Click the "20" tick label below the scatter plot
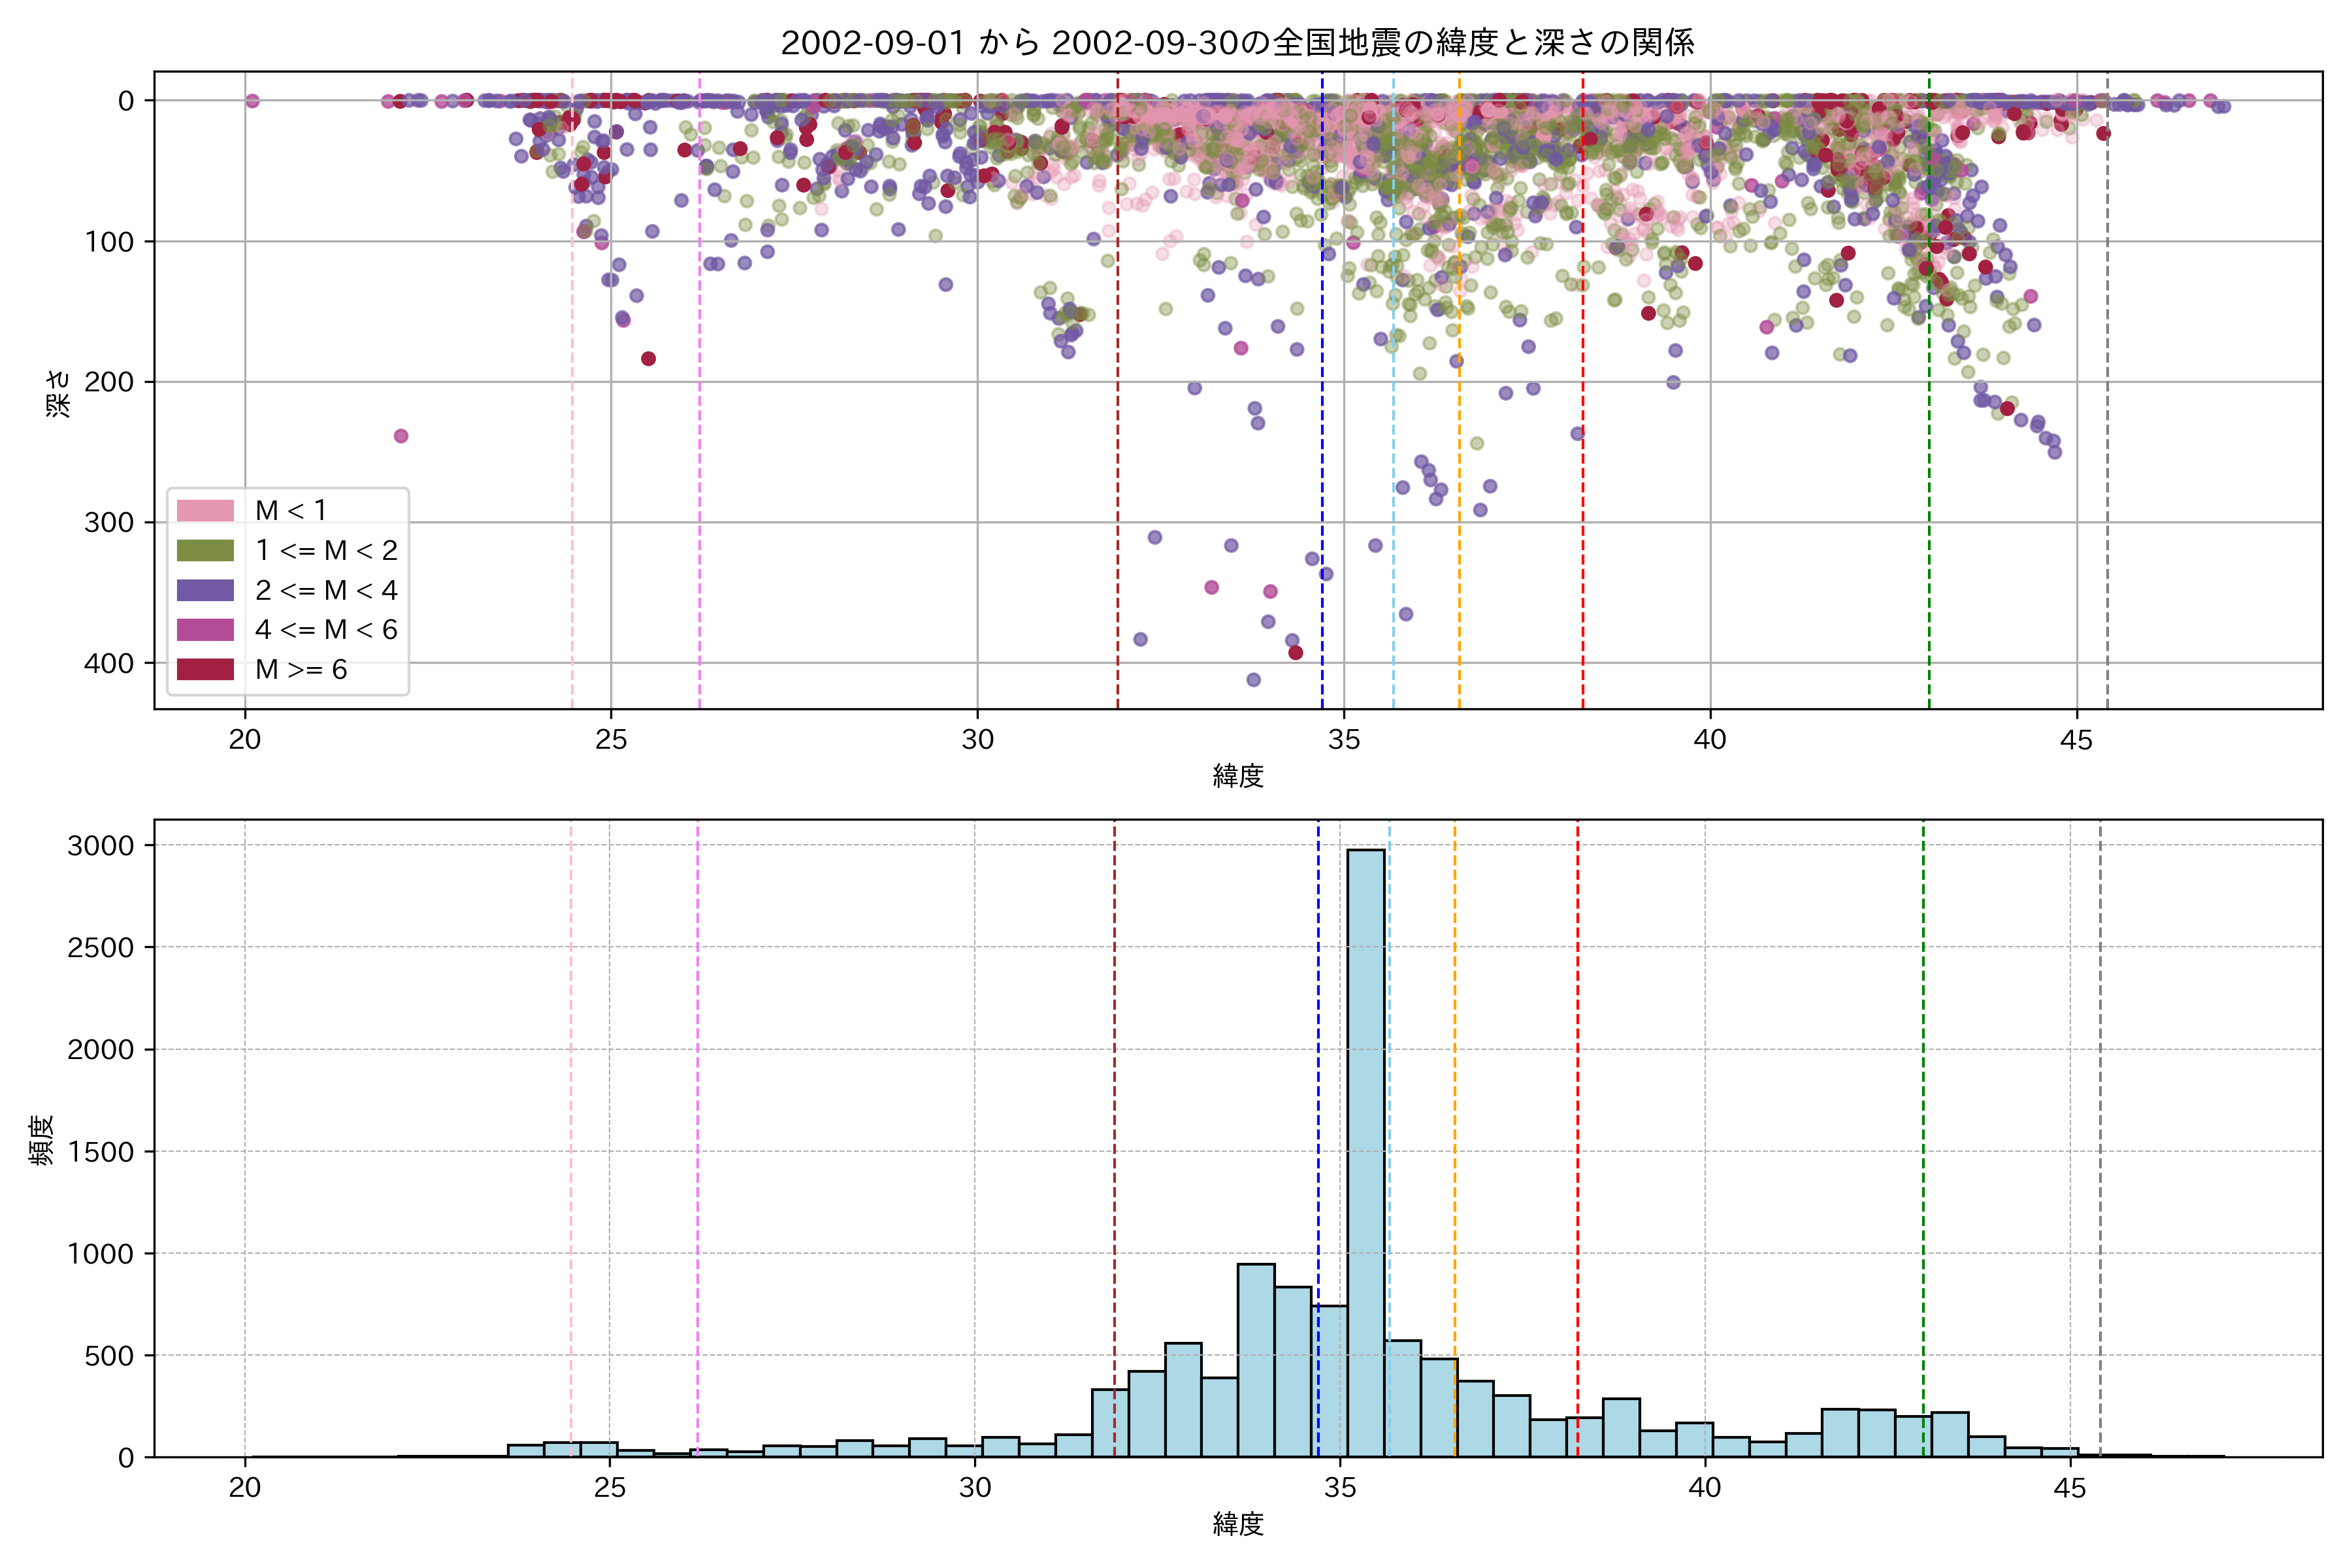The width and height of the screenshot is (2352, 1568). point(245,740)
